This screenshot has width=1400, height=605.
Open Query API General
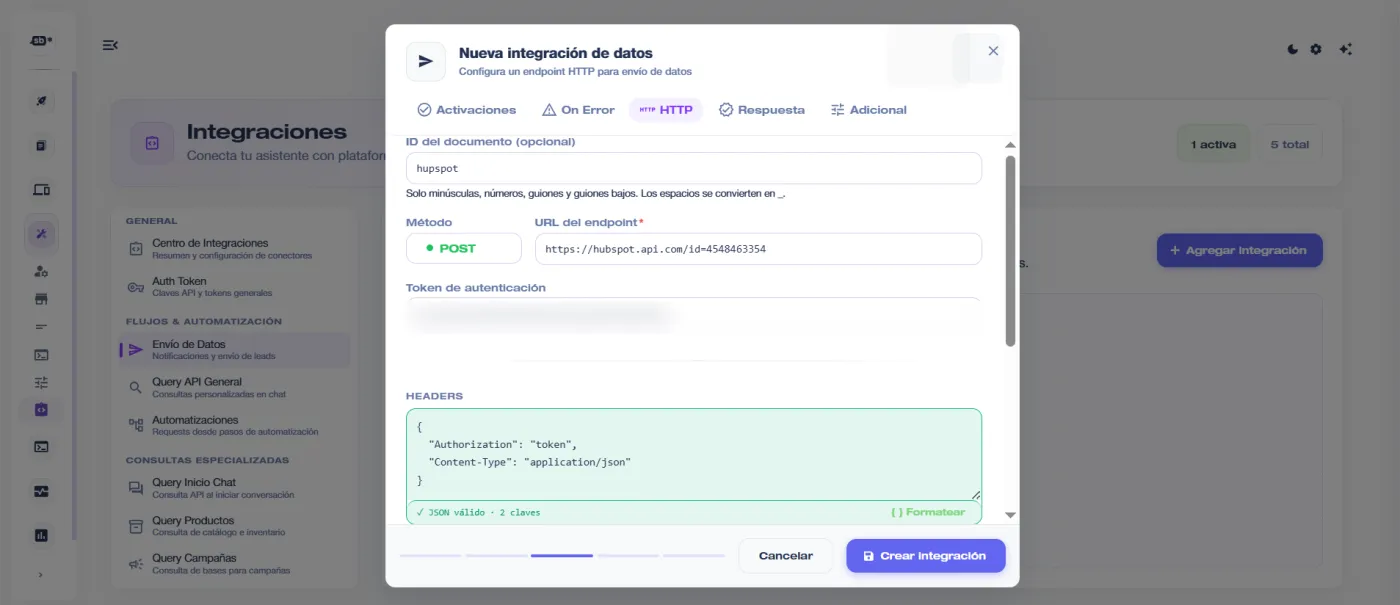tap(235, 388)
